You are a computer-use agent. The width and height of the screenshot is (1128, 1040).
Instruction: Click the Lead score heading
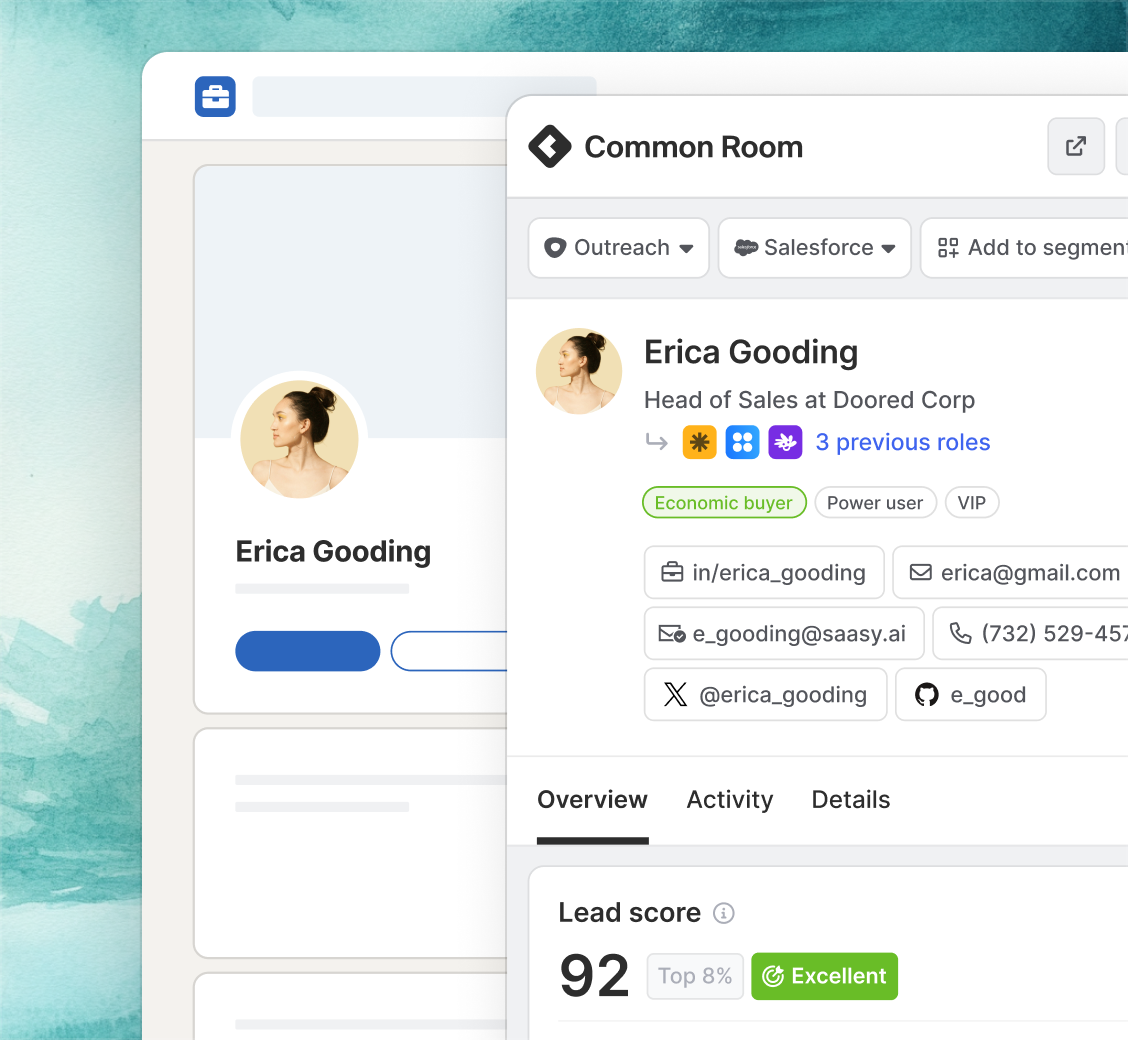coord(629,913)
